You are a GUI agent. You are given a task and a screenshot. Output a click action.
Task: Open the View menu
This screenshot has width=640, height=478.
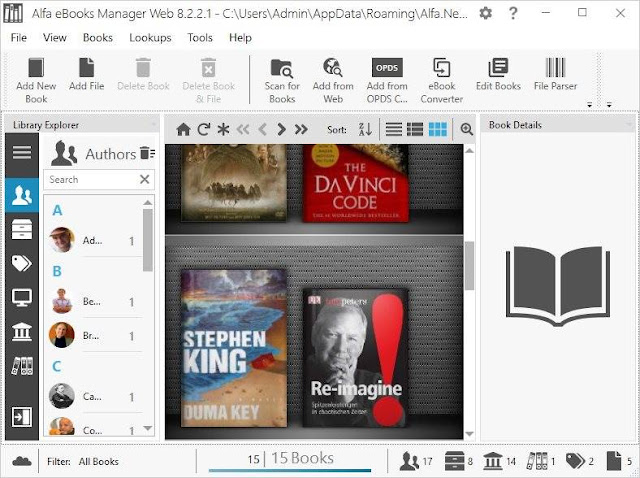pos(55,38)
